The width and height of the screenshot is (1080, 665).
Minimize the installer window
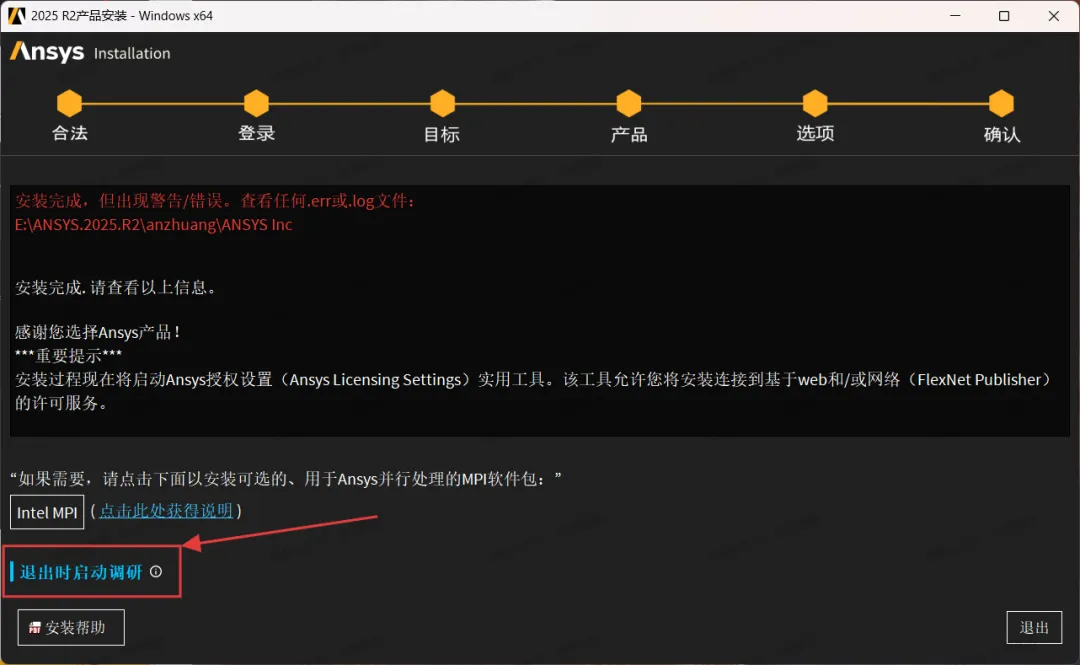coord(955,15)
